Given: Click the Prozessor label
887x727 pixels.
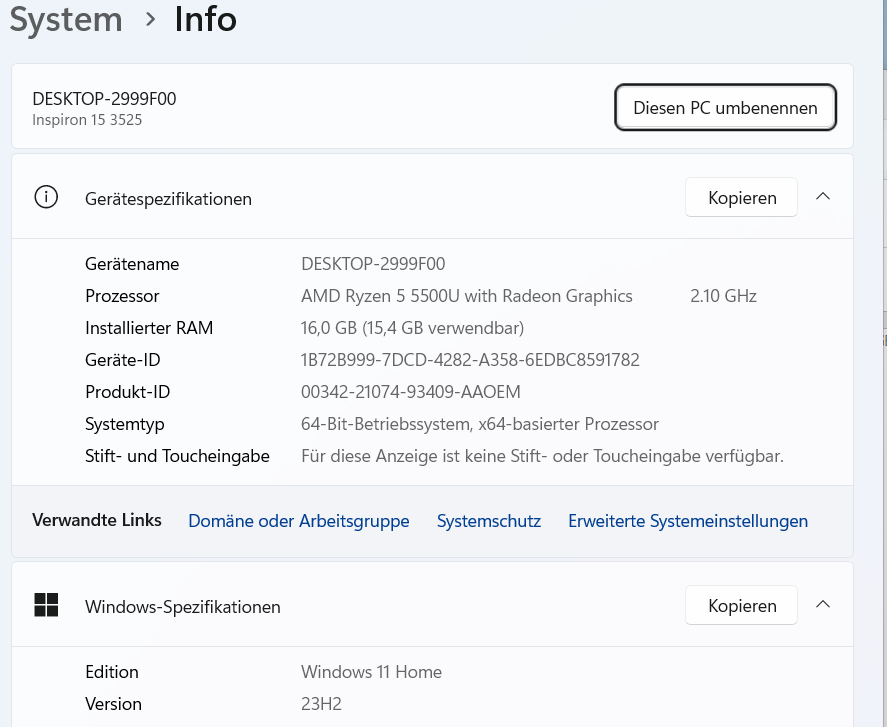Looking at the screenshot, I should click(122, 296).
